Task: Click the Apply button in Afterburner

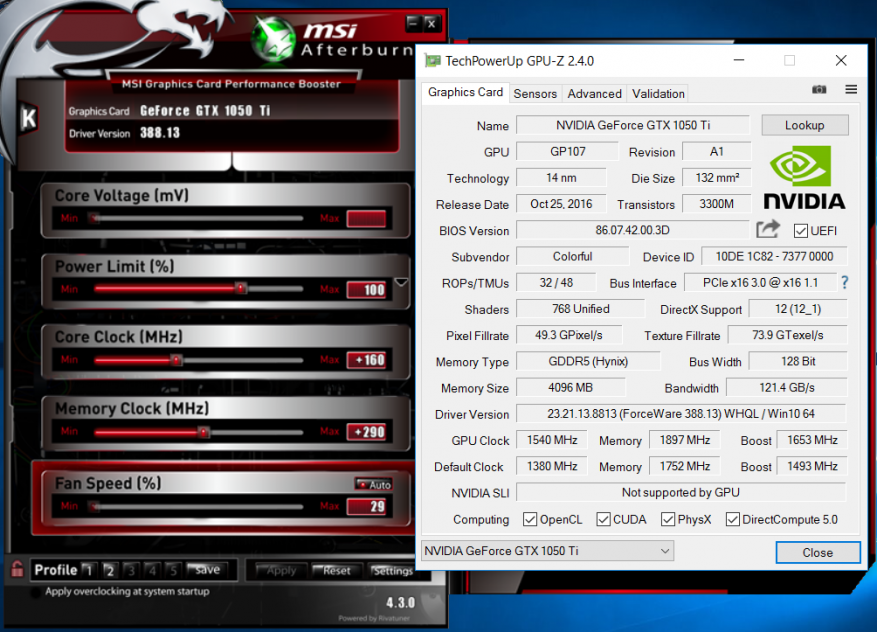Action: (281, 570)
